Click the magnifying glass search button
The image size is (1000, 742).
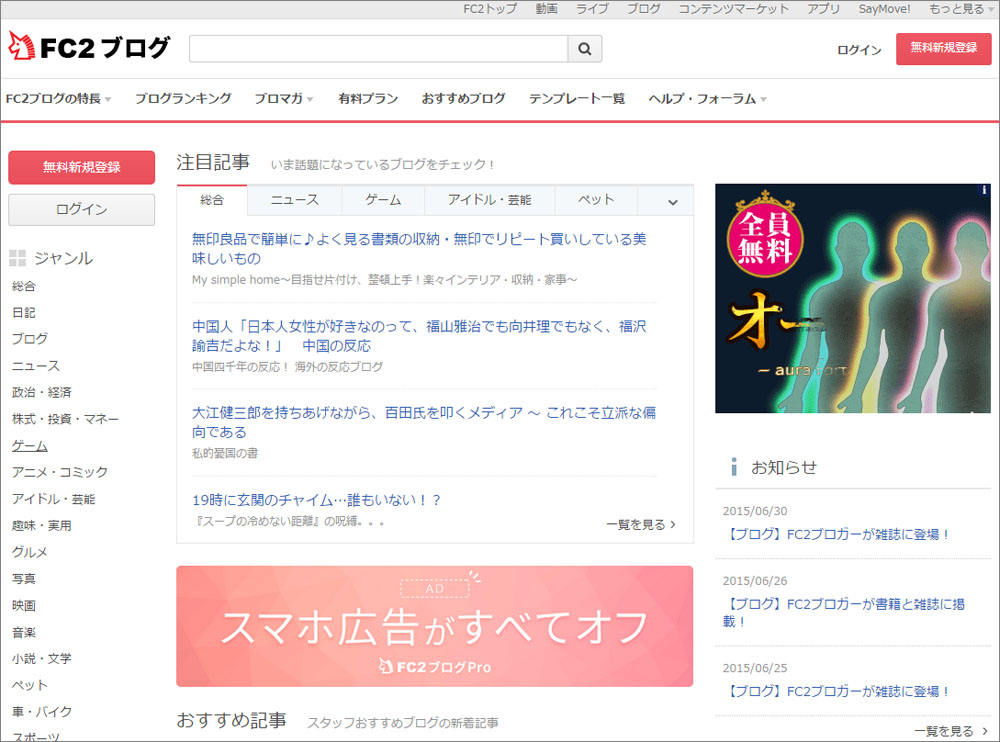585,48
